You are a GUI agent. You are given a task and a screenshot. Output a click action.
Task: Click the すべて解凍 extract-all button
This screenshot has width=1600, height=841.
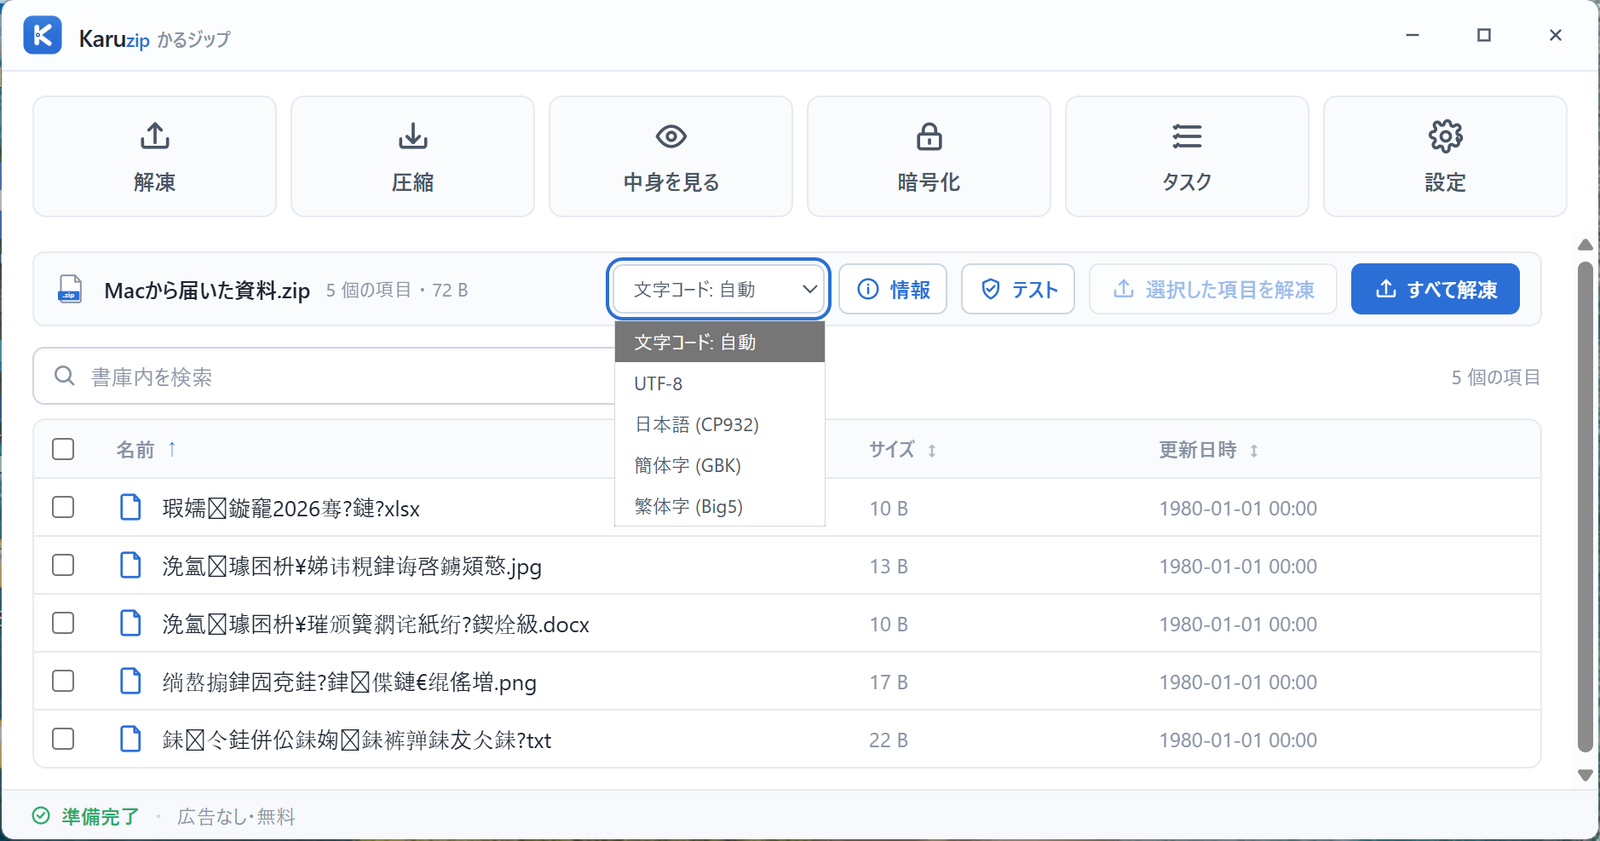pos(1435,289)
